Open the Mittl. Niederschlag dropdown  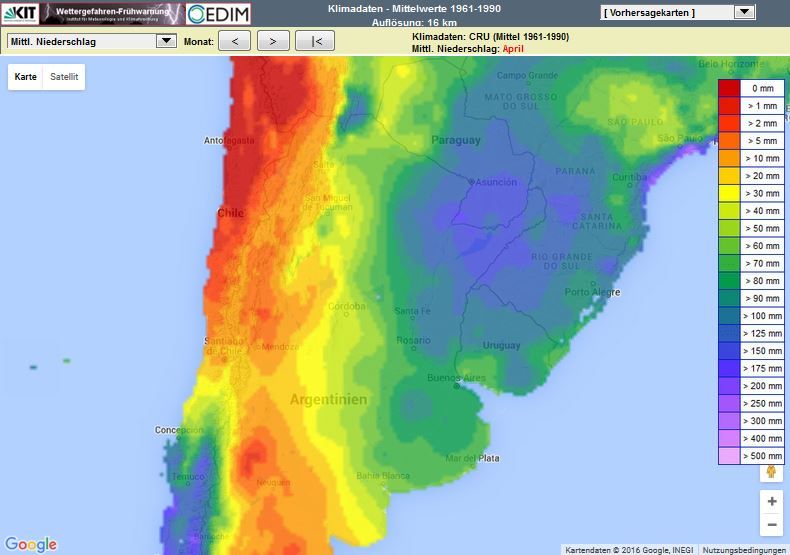[x=92, y=41]
